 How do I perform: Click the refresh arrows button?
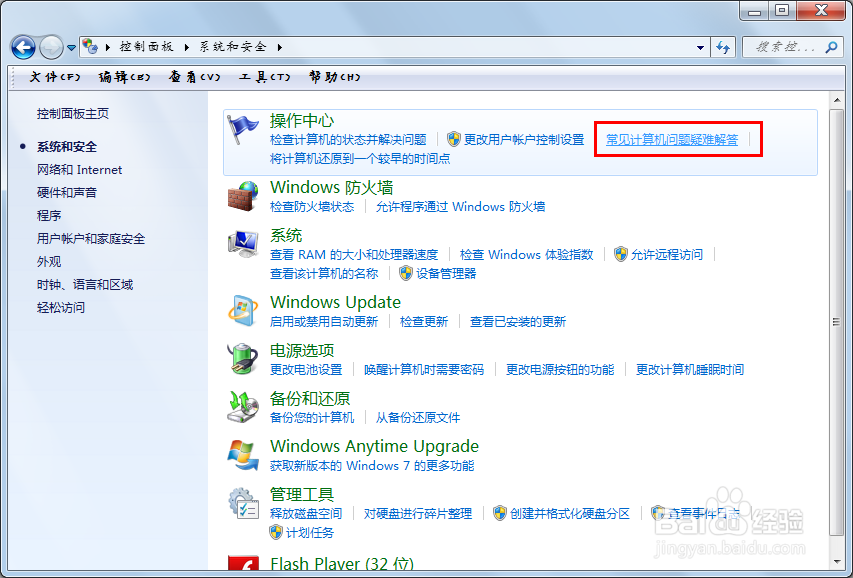click(722, 47)
